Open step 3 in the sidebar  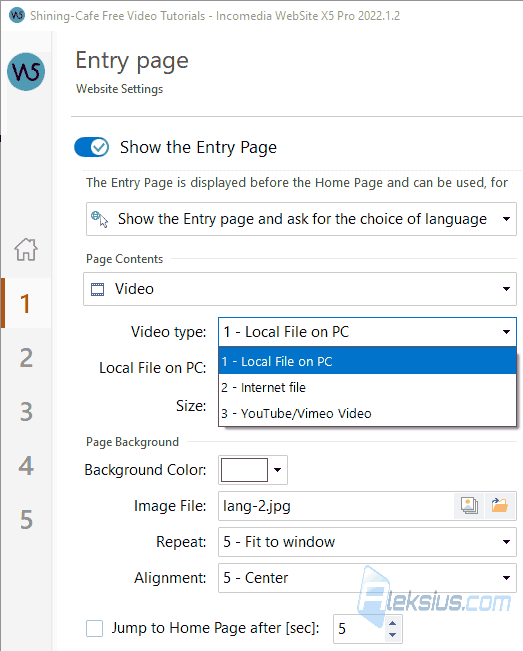click(x=26, y=411)
